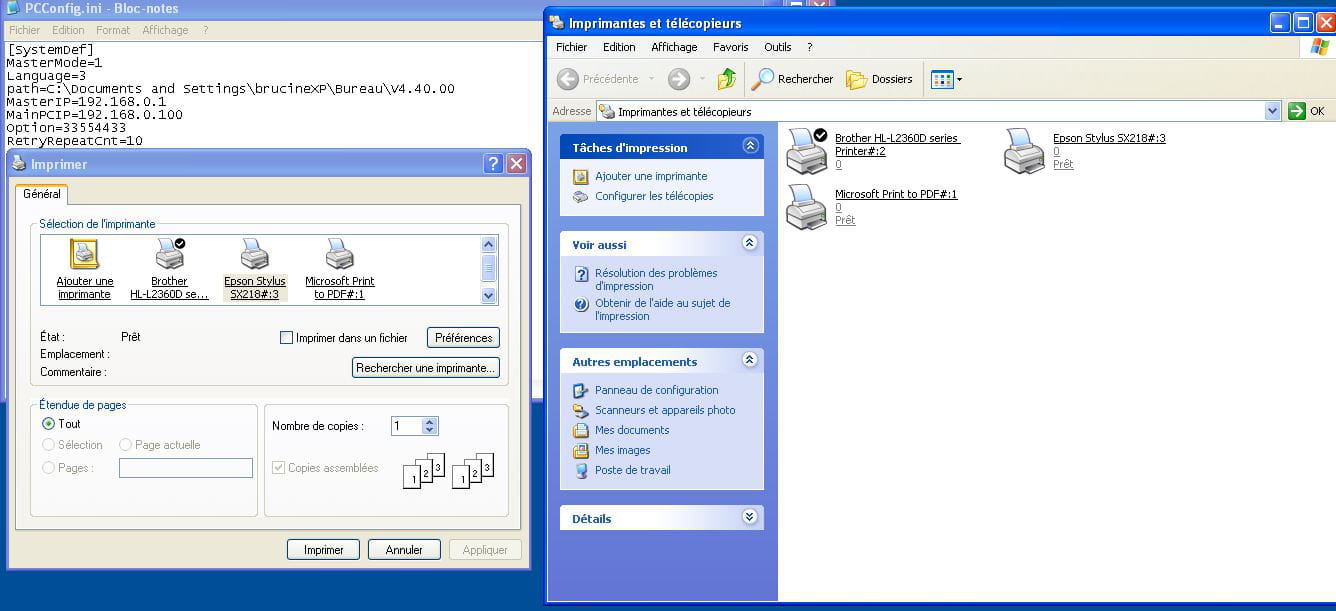Click the help question mark in Imprimer dialog
The height and width of the screenshot is (611, 1336).
pos(493,164)
